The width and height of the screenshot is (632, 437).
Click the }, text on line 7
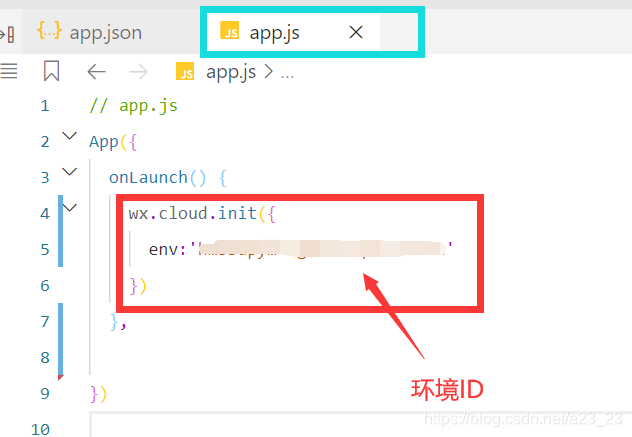tap(118, 323)
